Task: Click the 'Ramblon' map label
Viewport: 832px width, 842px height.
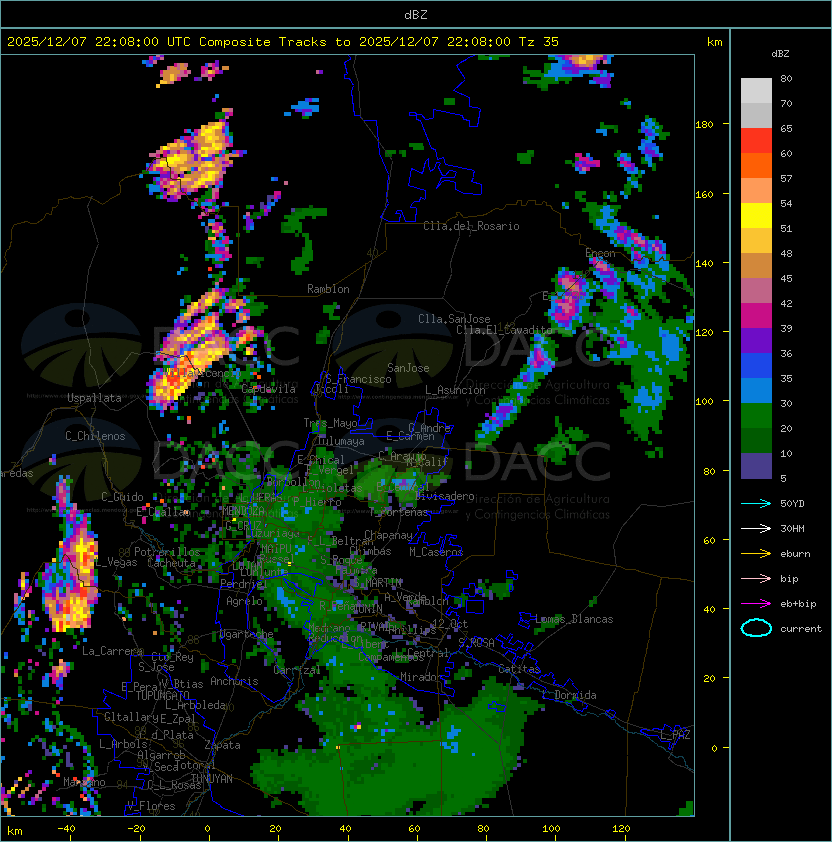Action: click(328, 289)
